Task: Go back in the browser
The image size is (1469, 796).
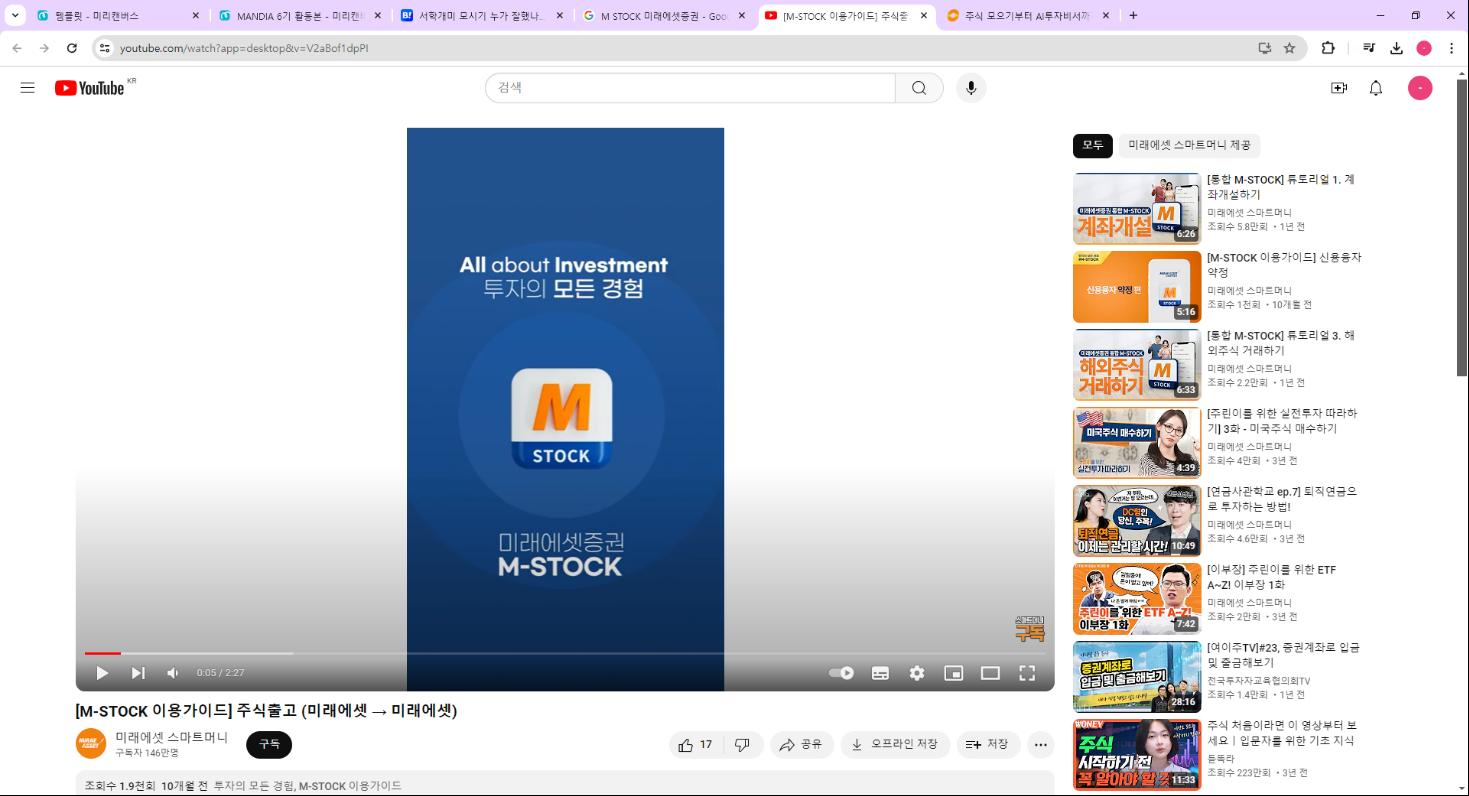Action: point(17,48)
